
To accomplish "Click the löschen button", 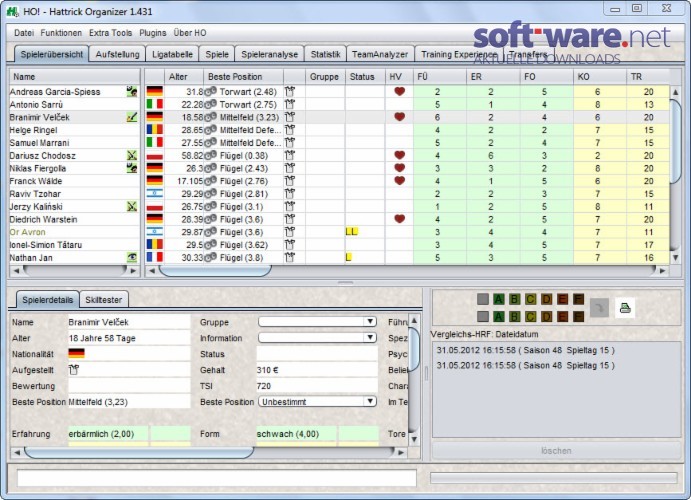I will click(x=556, y=451).
